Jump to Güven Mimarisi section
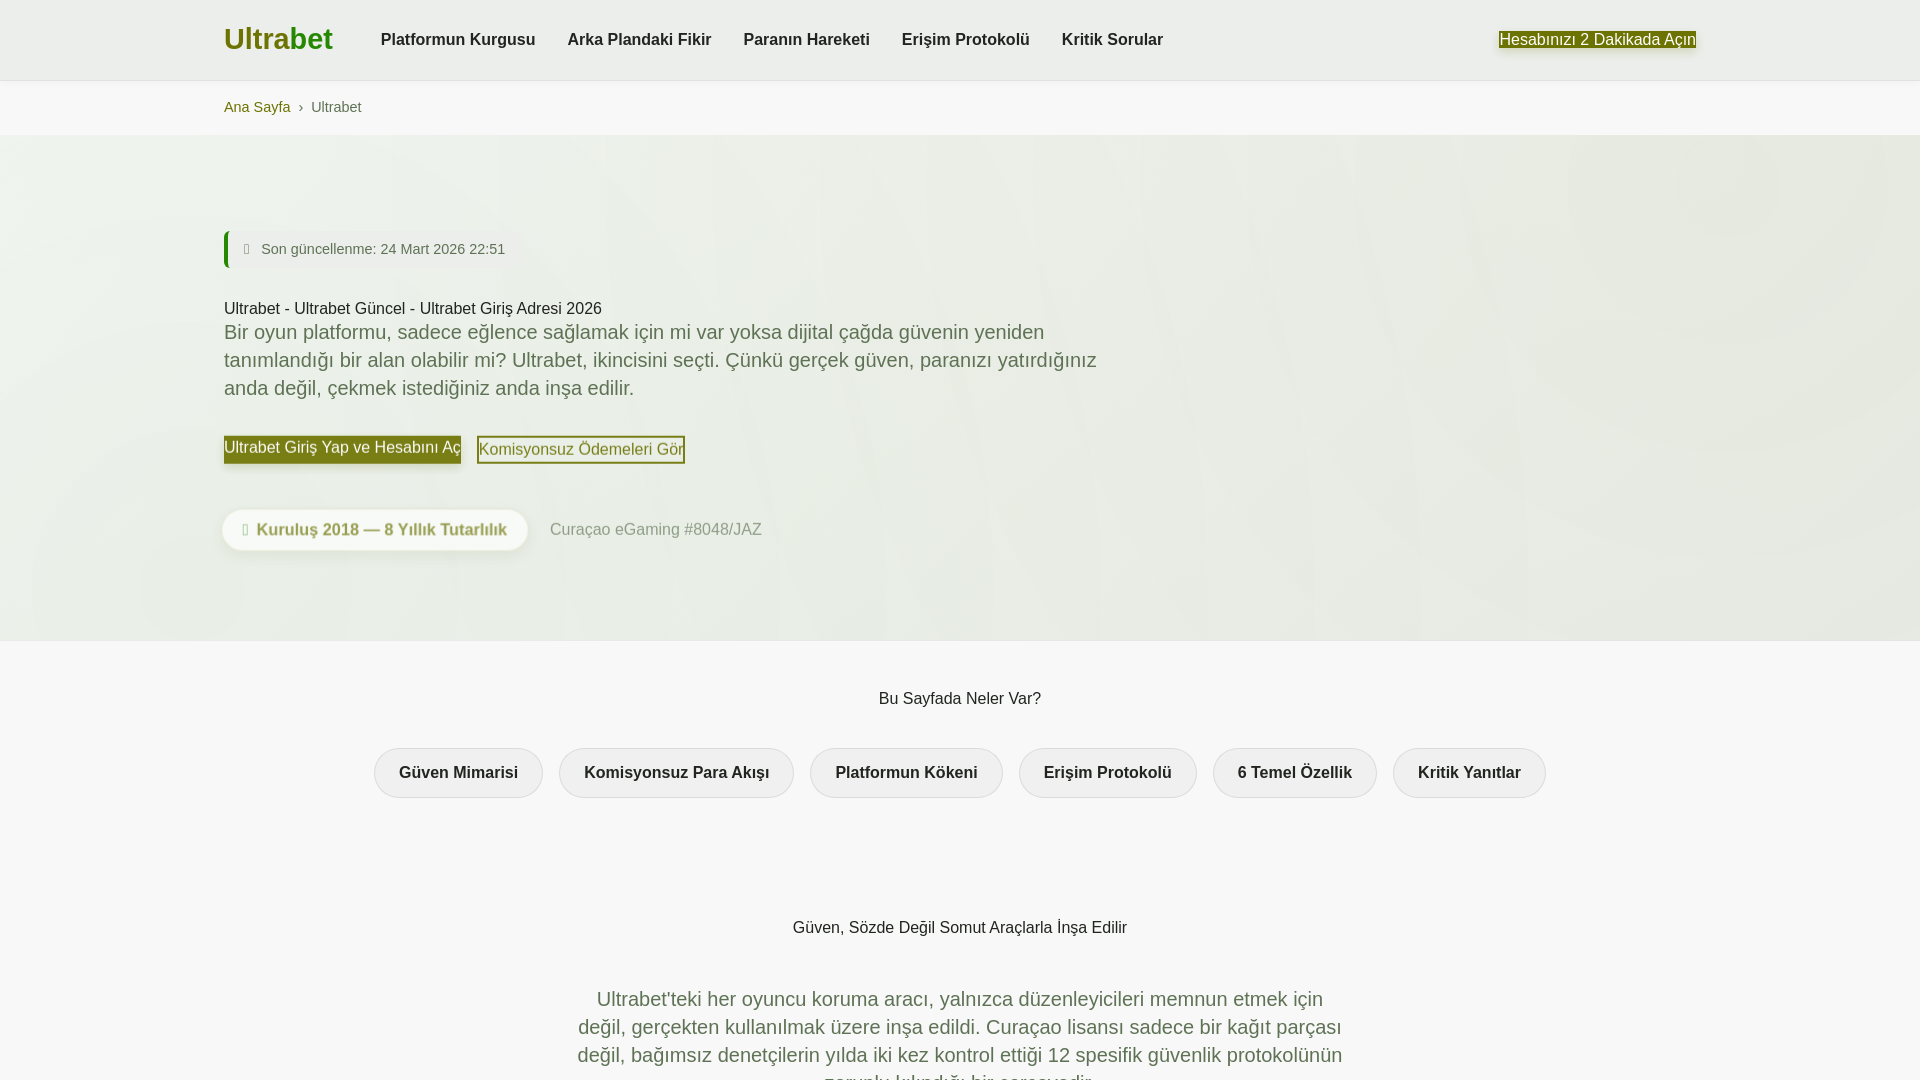The height and width of the screenshot is (1080, 1920). (458, 773)
